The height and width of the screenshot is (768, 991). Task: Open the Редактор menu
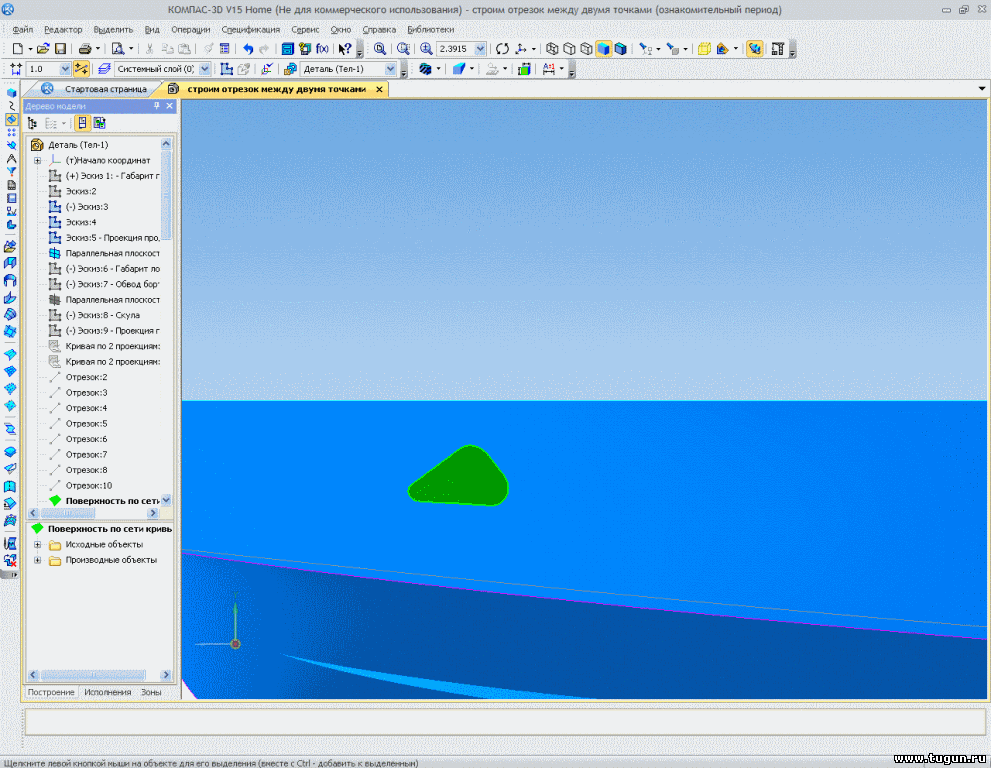(x=63, y=29)
